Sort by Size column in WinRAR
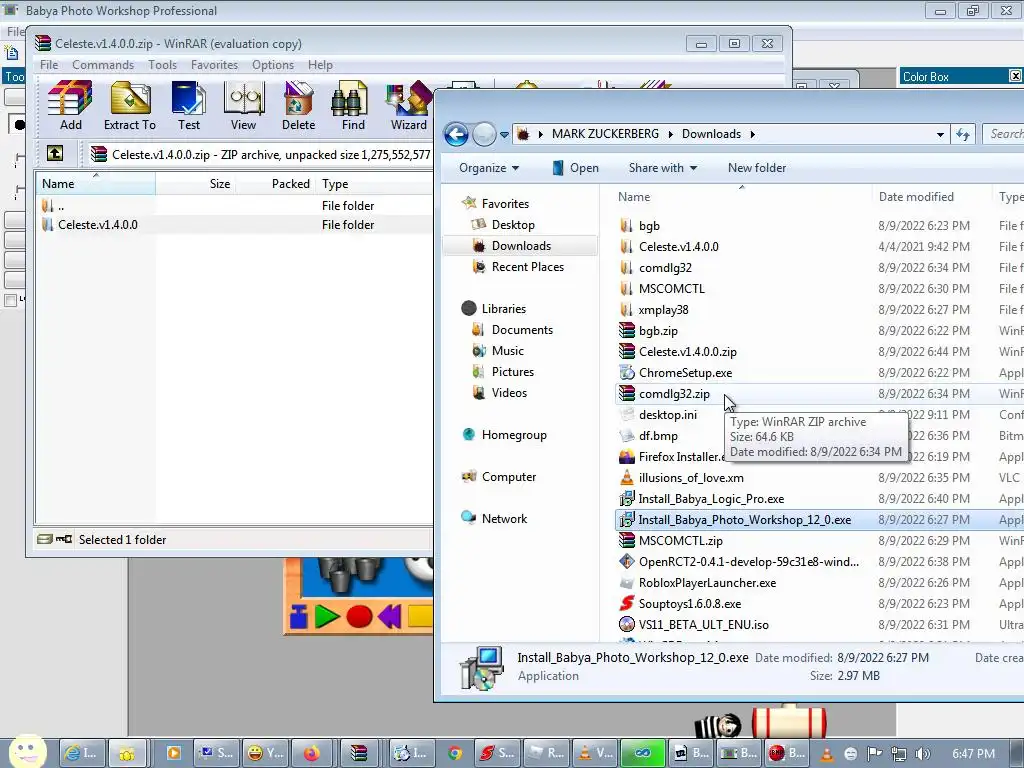Image resolution: width=1024 pixels, height=768 pixels. (x=195, y=184)
